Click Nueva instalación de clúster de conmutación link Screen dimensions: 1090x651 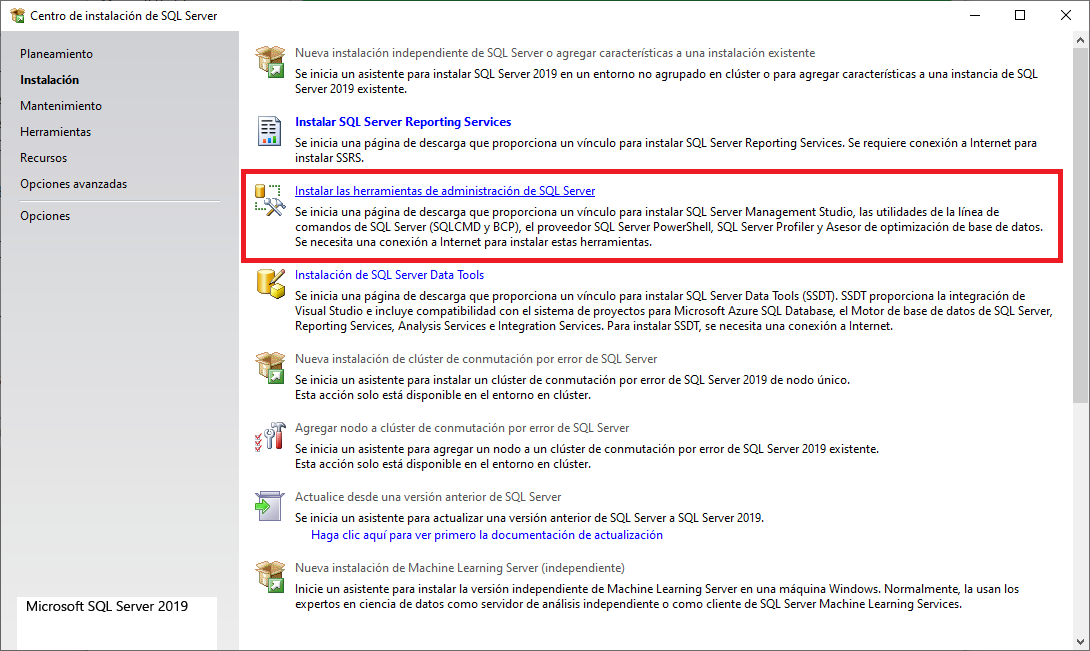pos(476,359)
